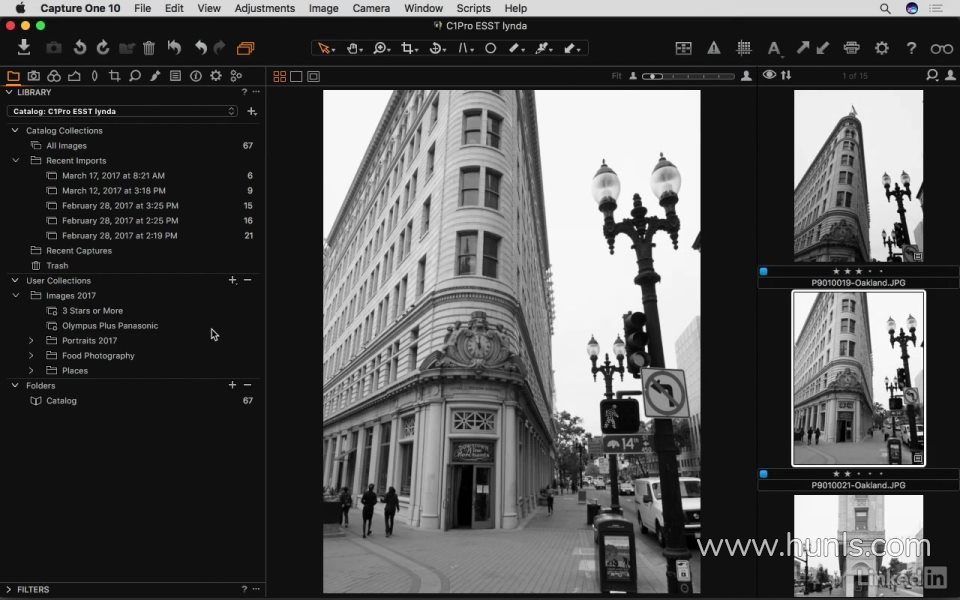Toggle the grid overlay icon
Image resolution: width=960 pixels, height=600 pixels.
[744, 47]
